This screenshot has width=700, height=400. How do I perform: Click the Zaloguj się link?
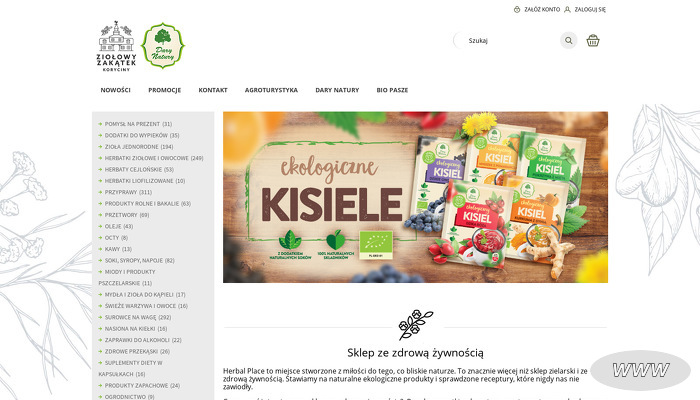tap(590, 9)
